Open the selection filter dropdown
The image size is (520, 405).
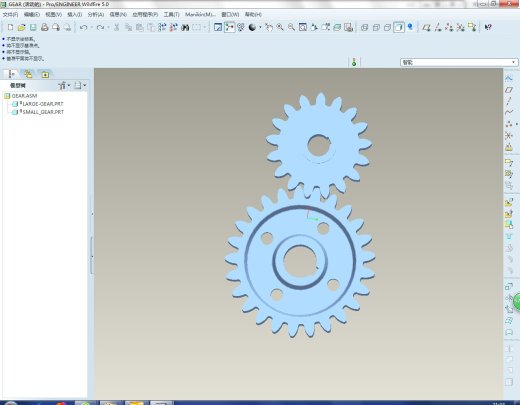click(513, 62)
